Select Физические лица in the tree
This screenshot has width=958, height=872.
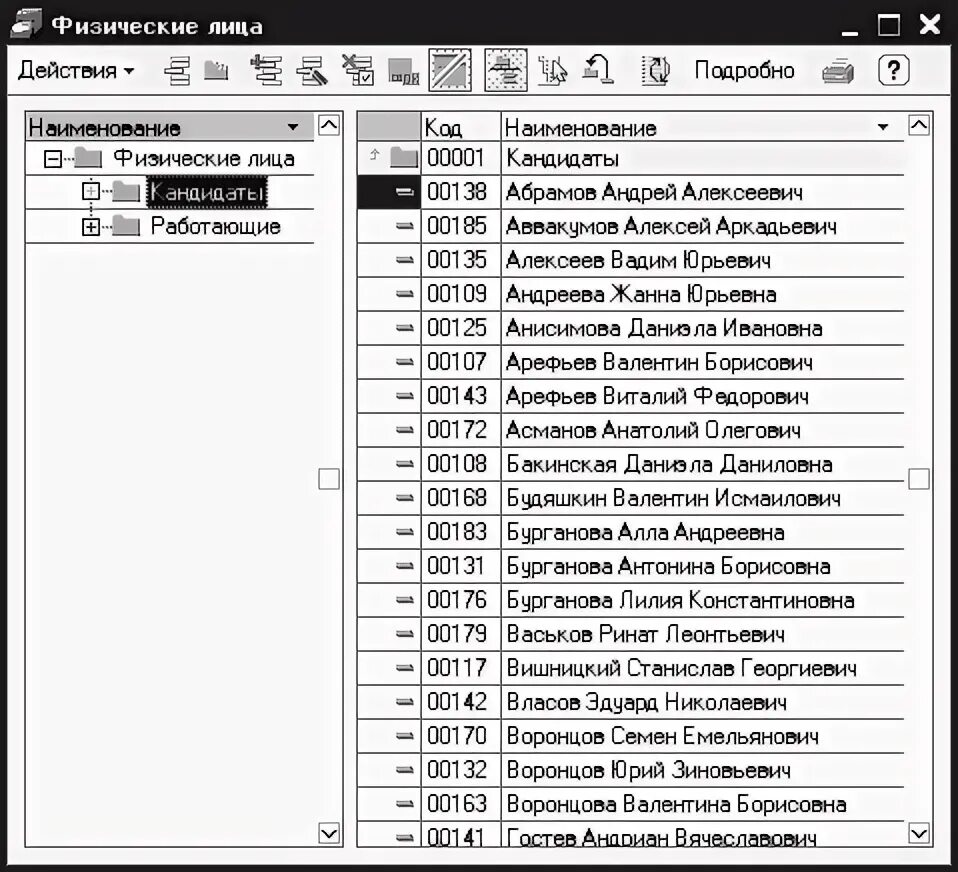point(204,159)
